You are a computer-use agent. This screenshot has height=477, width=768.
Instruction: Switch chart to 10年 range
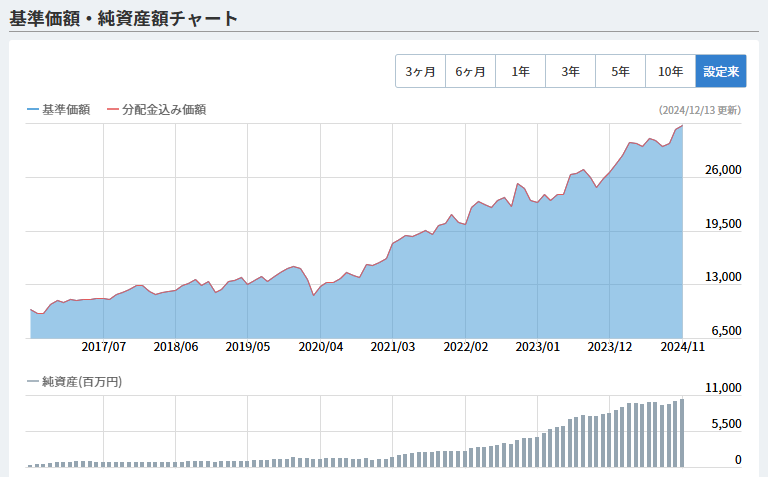(x=671, y=72)
